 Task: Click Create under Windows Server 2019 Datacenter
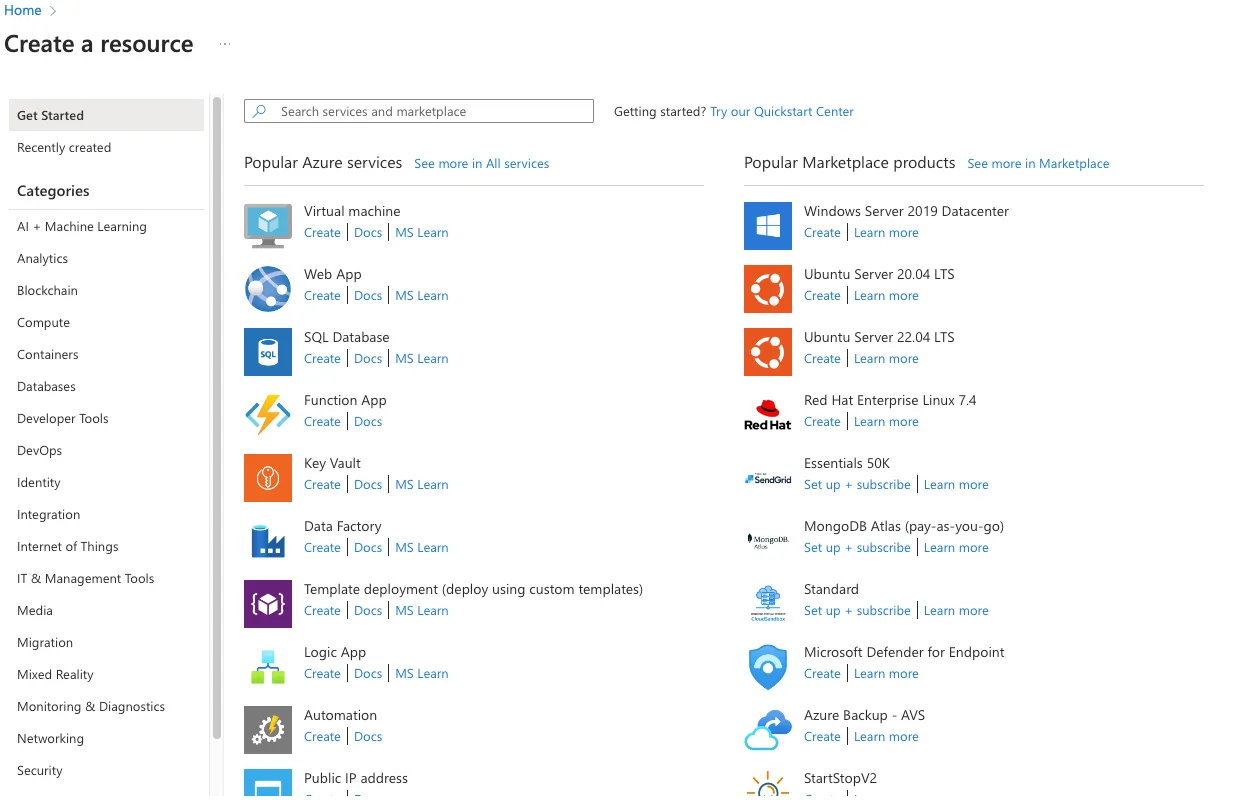click(x=822, y=233)
